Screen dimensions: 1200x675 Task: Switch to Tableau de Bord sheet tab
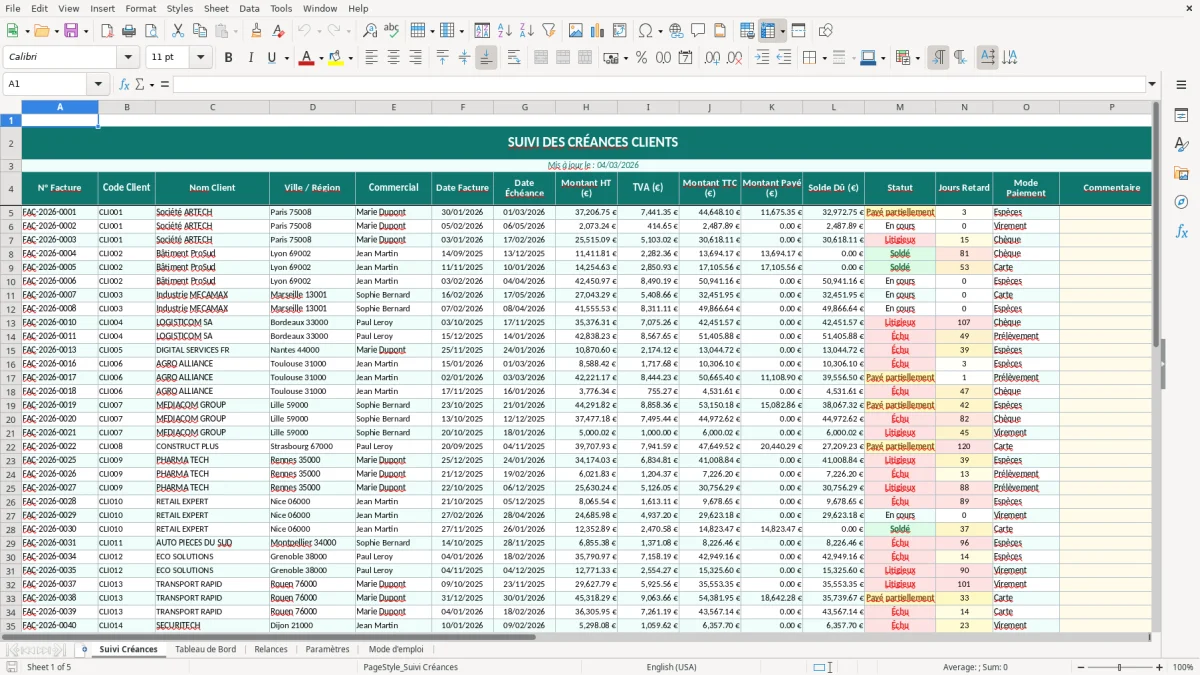(206, 649)
